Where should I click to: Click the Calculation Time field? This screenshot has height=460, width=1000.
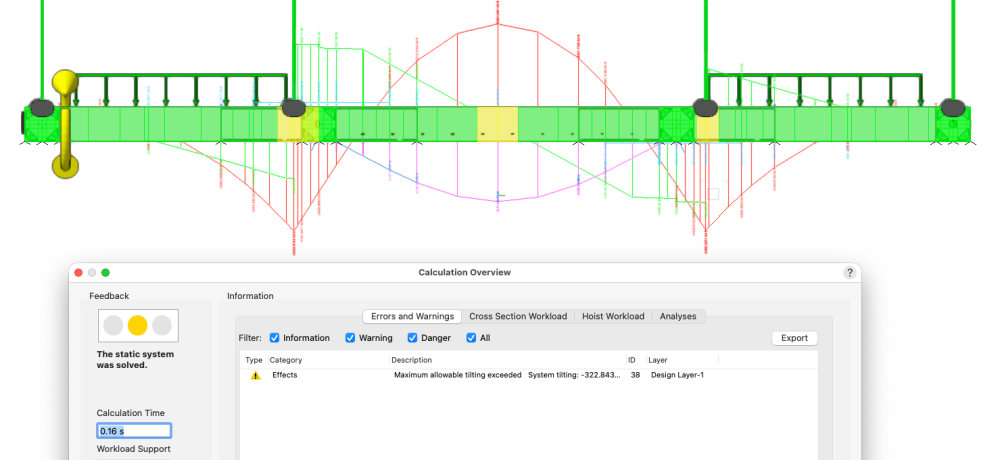click(134, 431)
